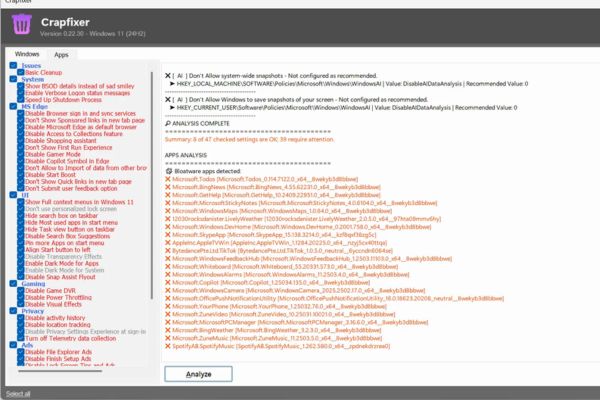Uncheck Disable Power Throttling
The width and height of the screenshot is (600, 400).
pos(21,297)
